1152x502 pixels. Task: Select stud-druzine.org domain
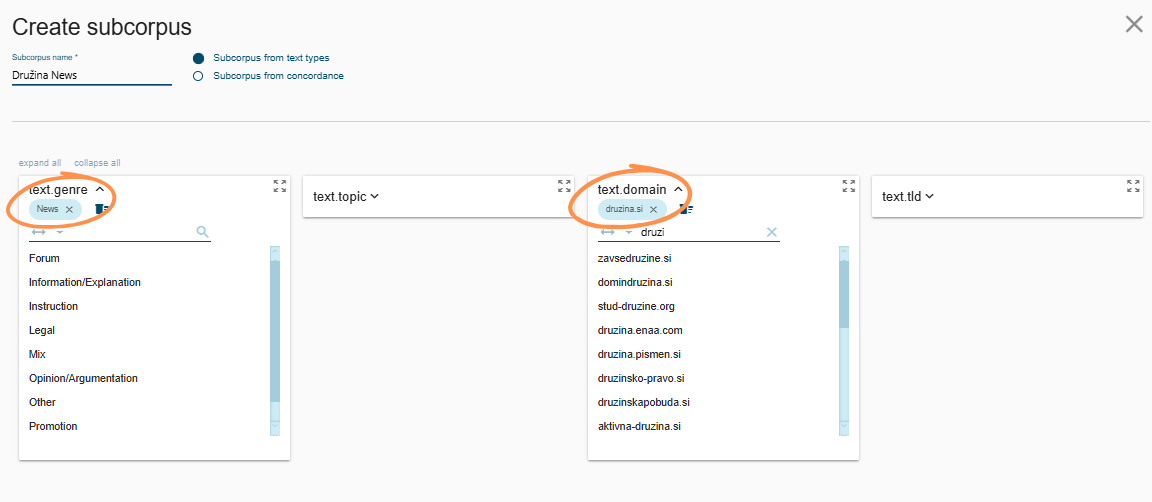point(636,306)
